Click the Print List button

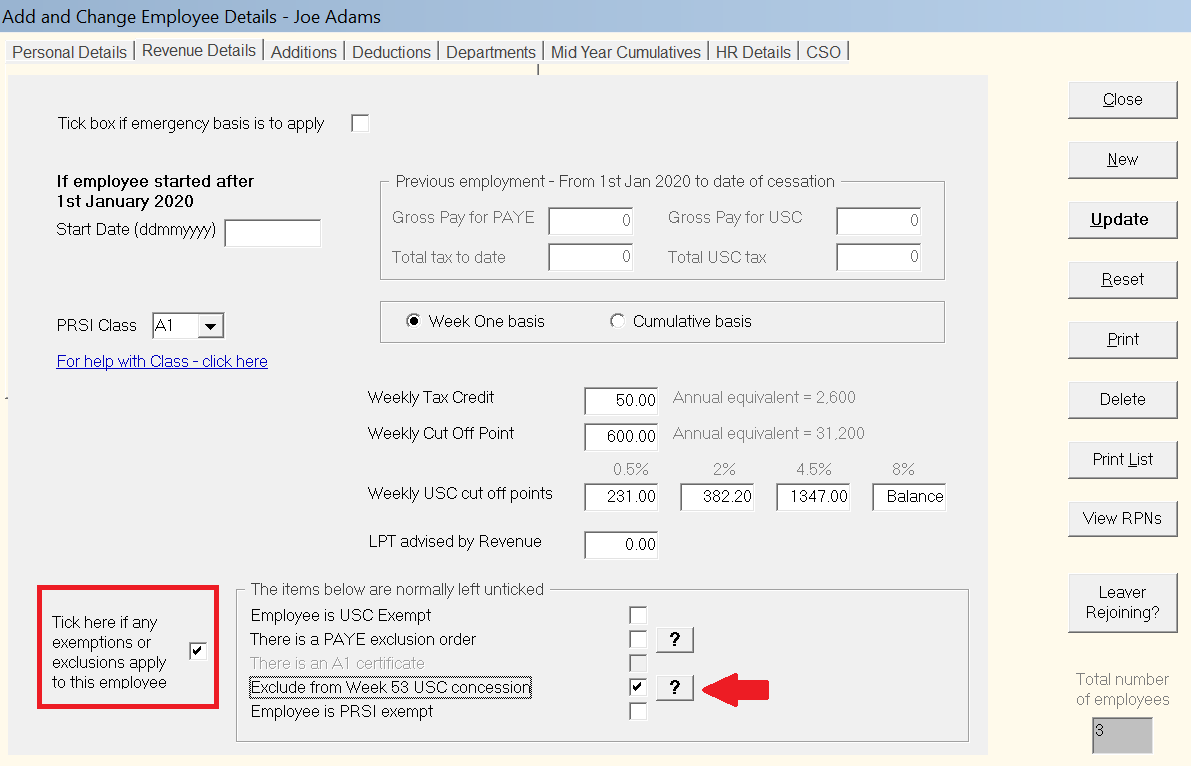click(1122, 459)
